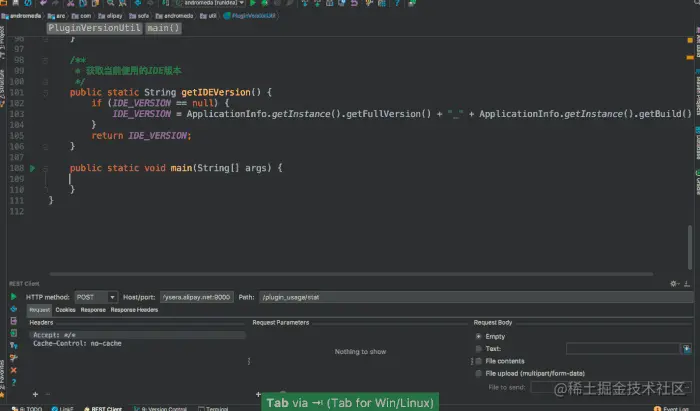The height and width of the screenshot is (411, 700).
Task: Click the hide panel icon beside the gear
Action: [x=687, y=283]
